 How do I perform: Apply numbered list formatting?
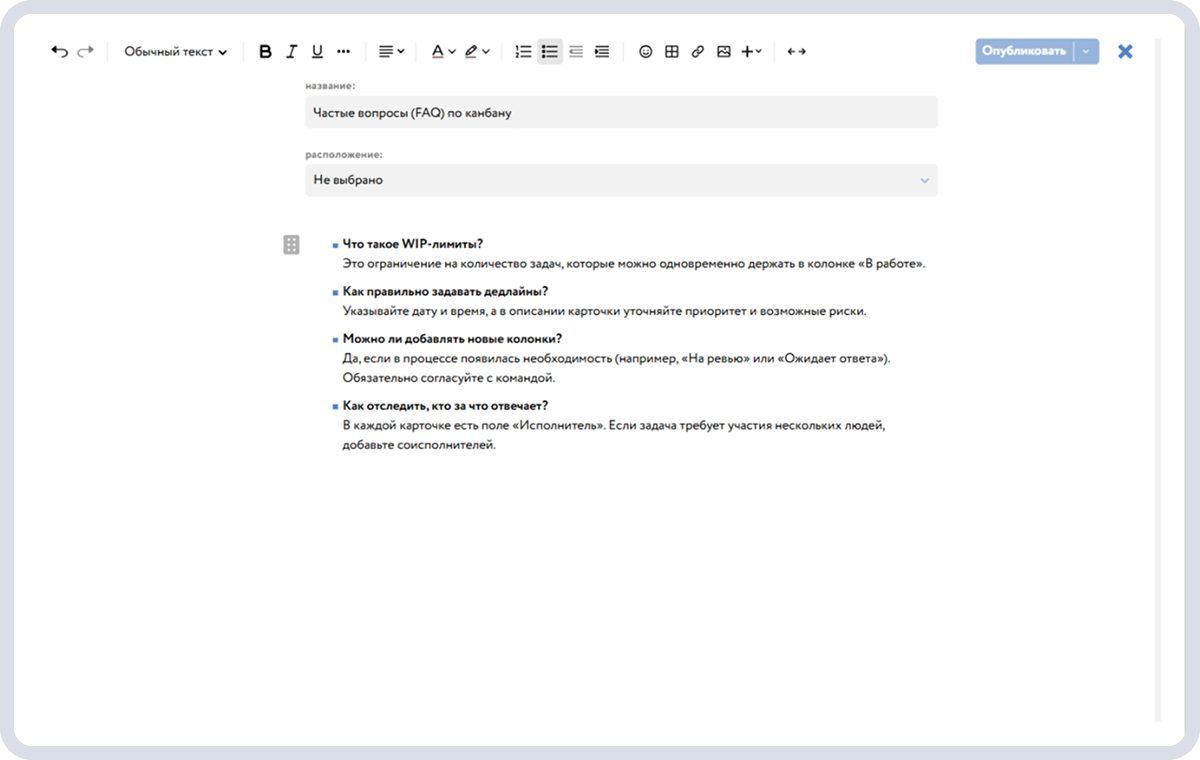523,52
